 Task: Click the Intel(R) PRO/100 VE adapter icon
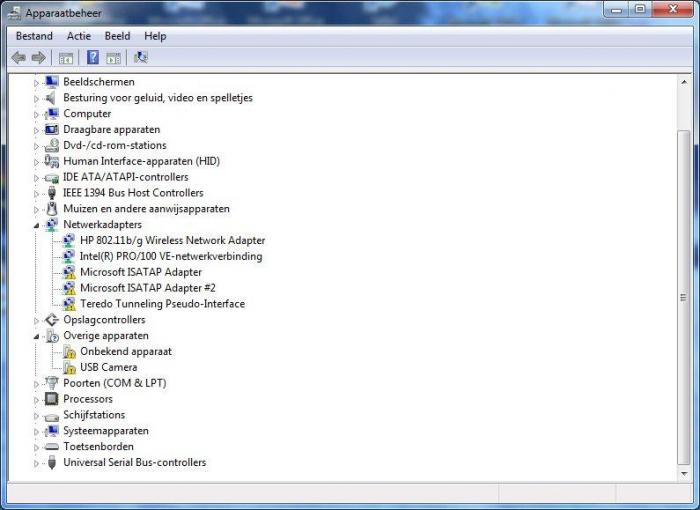69,256
